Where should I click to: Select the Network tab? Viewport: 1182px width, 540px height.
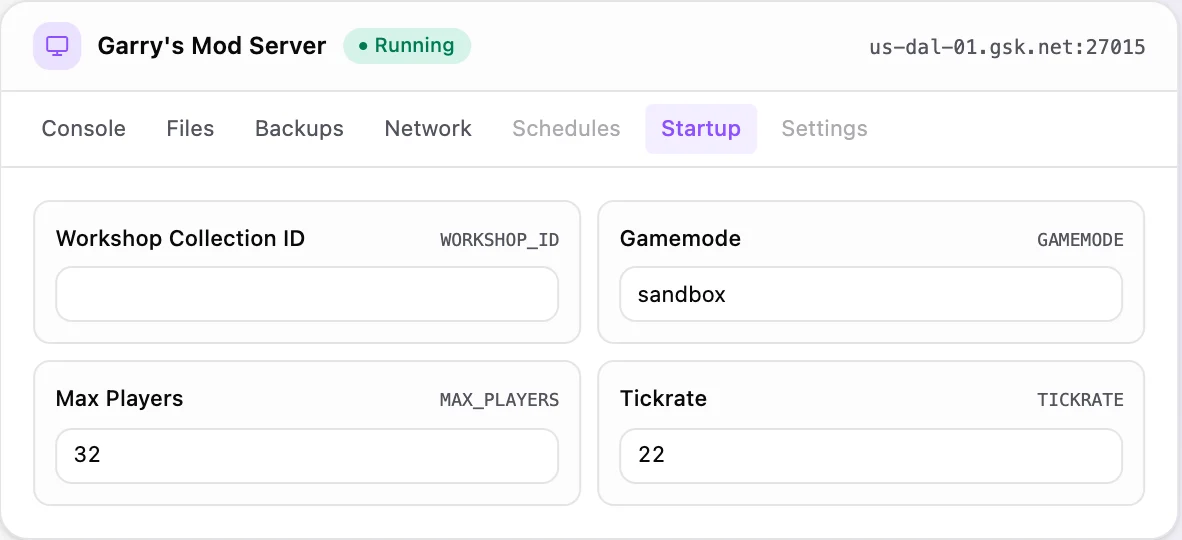[x=428, y=128]
